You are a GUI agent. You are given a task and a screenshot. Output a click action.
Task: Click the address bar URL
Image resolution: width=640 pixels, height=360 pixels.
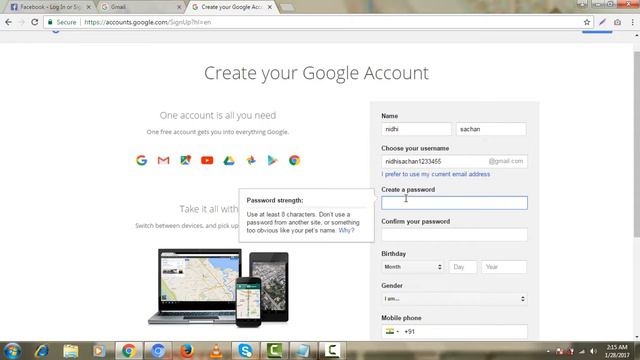[x=148, y=22]
